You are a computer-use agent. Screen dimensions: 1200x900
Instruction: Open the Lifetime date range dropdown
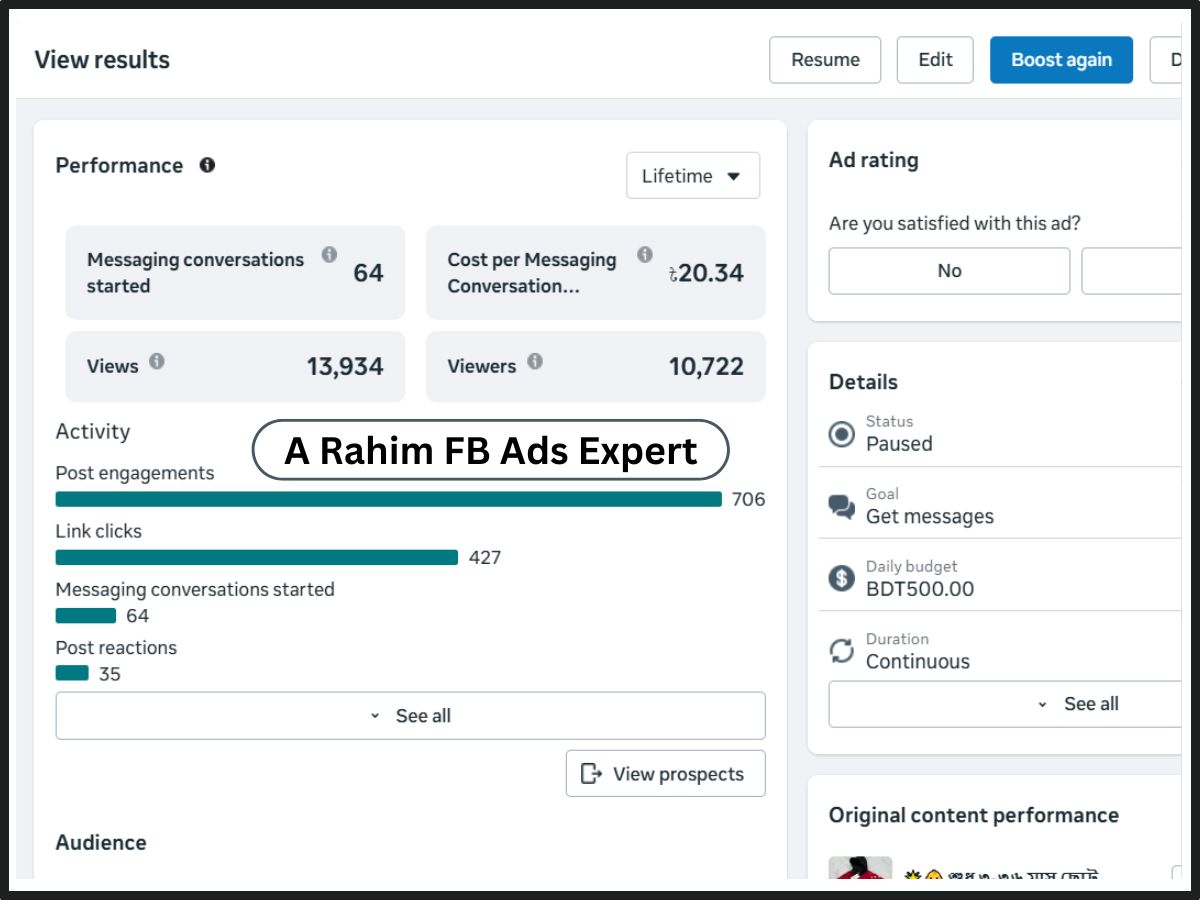[693, 176]
